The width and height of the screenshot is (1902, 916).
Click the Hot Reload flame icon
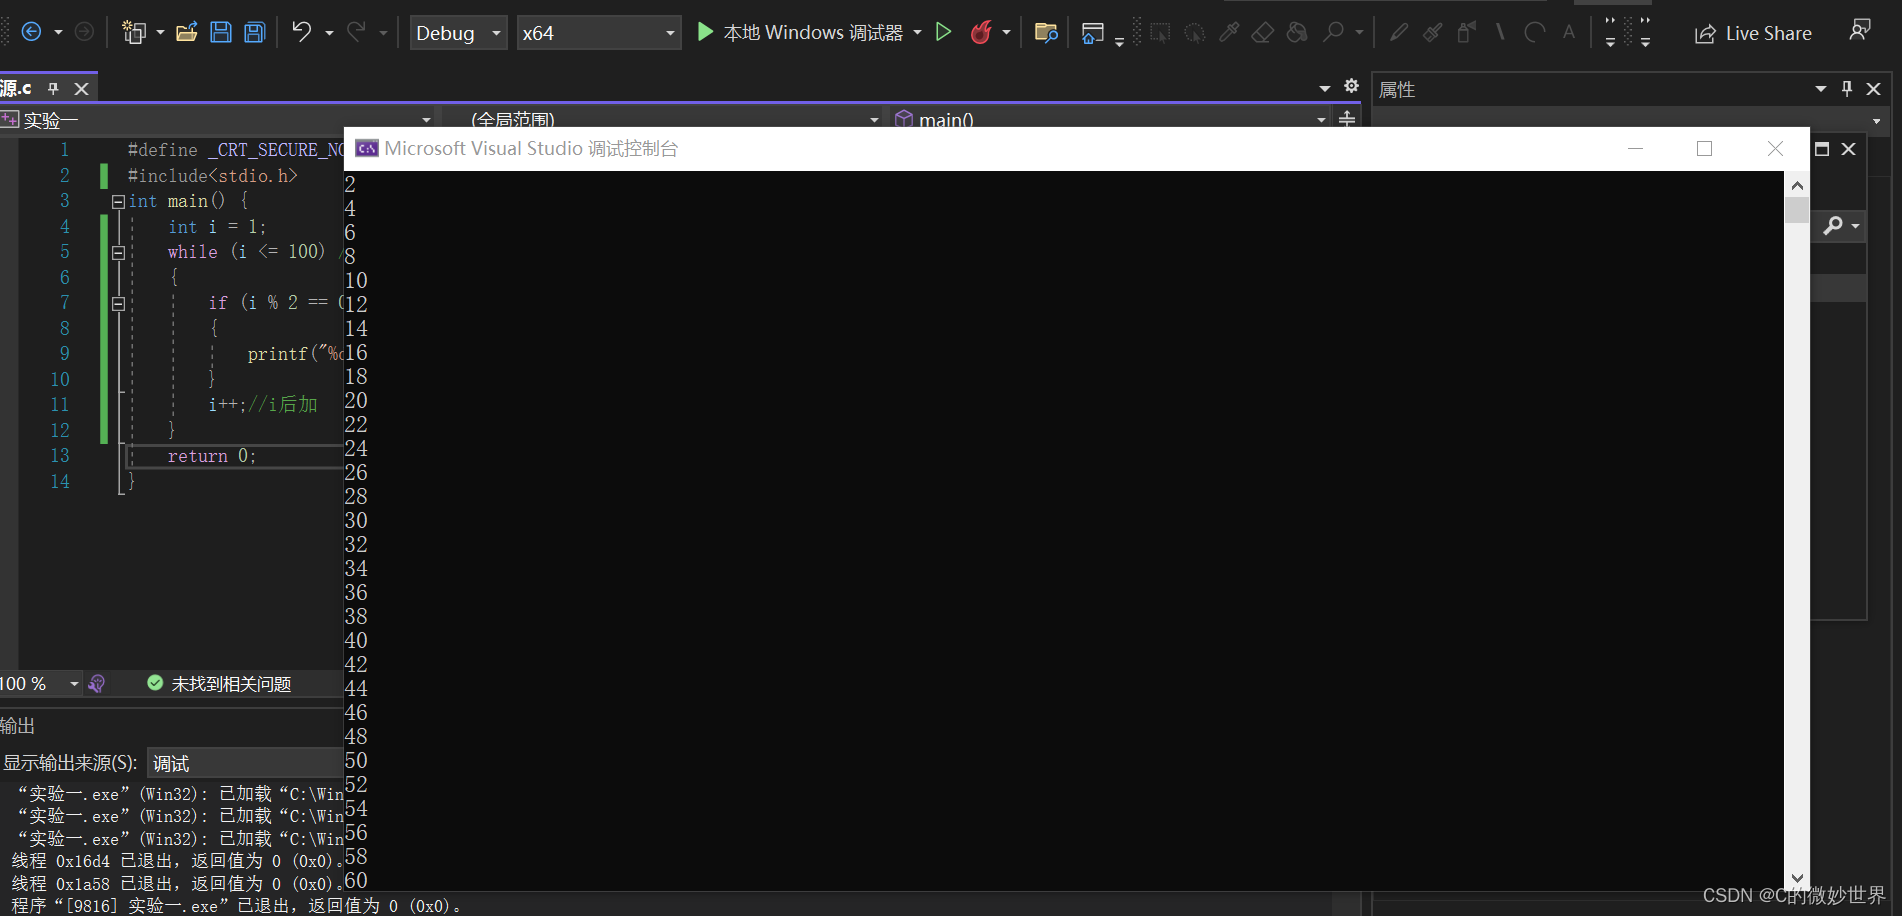click(981, 32)
